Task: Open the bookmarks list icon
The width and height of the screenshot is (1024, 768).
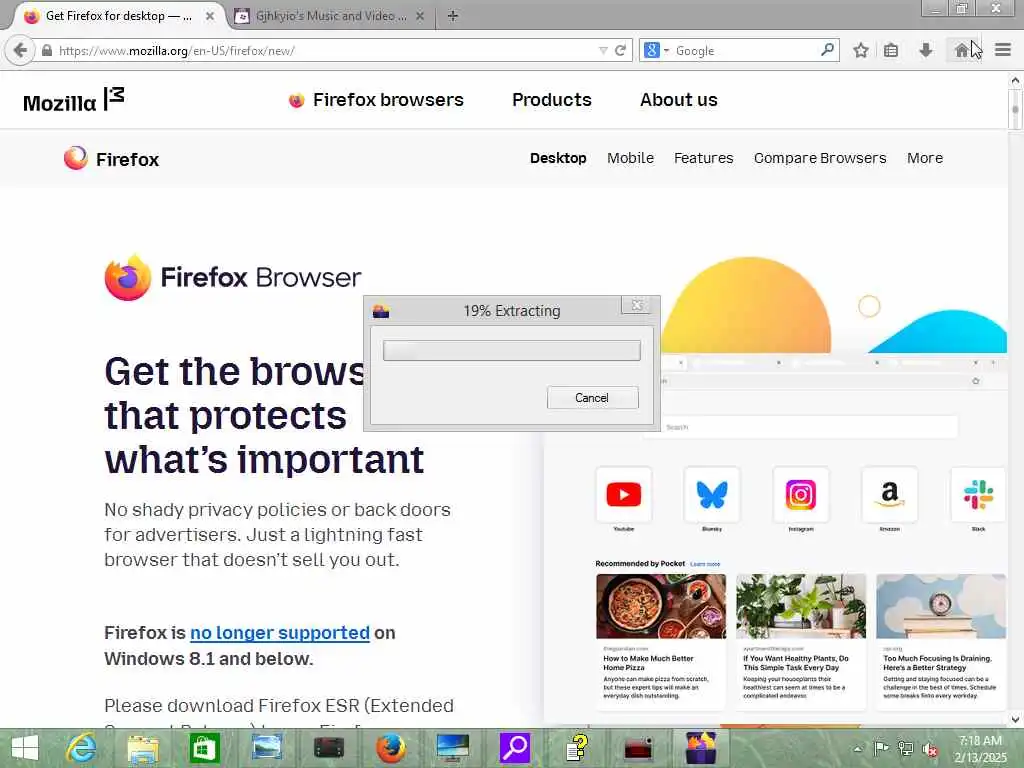Action: pos(891,50)
